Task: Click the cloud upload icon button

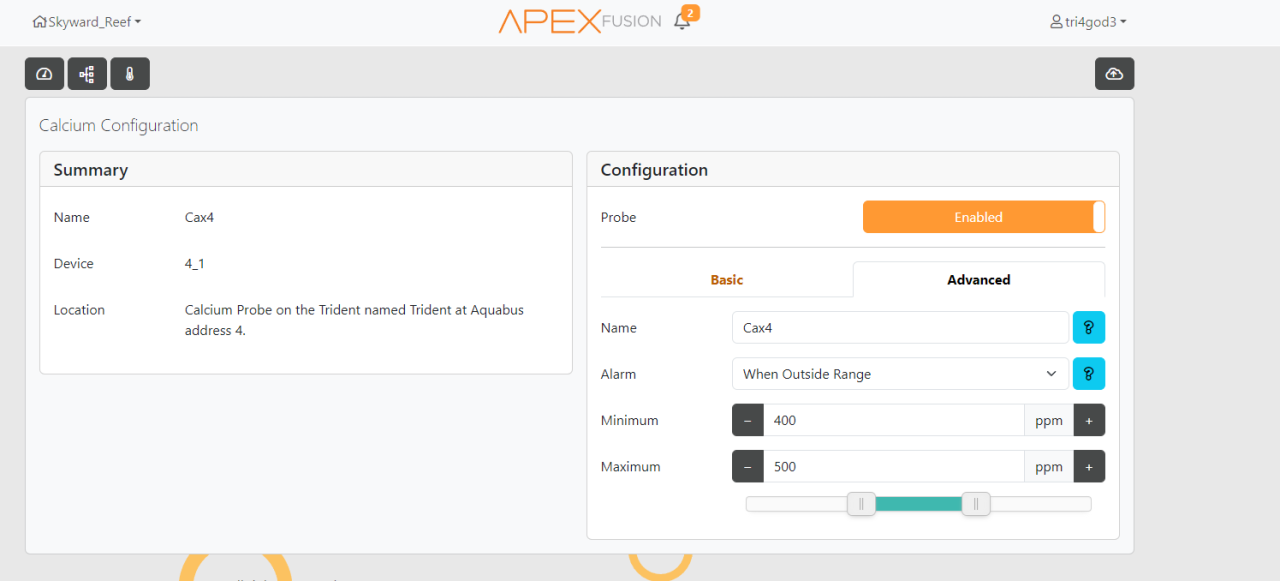Action: pyautogui.click(x=1114, y=74)
